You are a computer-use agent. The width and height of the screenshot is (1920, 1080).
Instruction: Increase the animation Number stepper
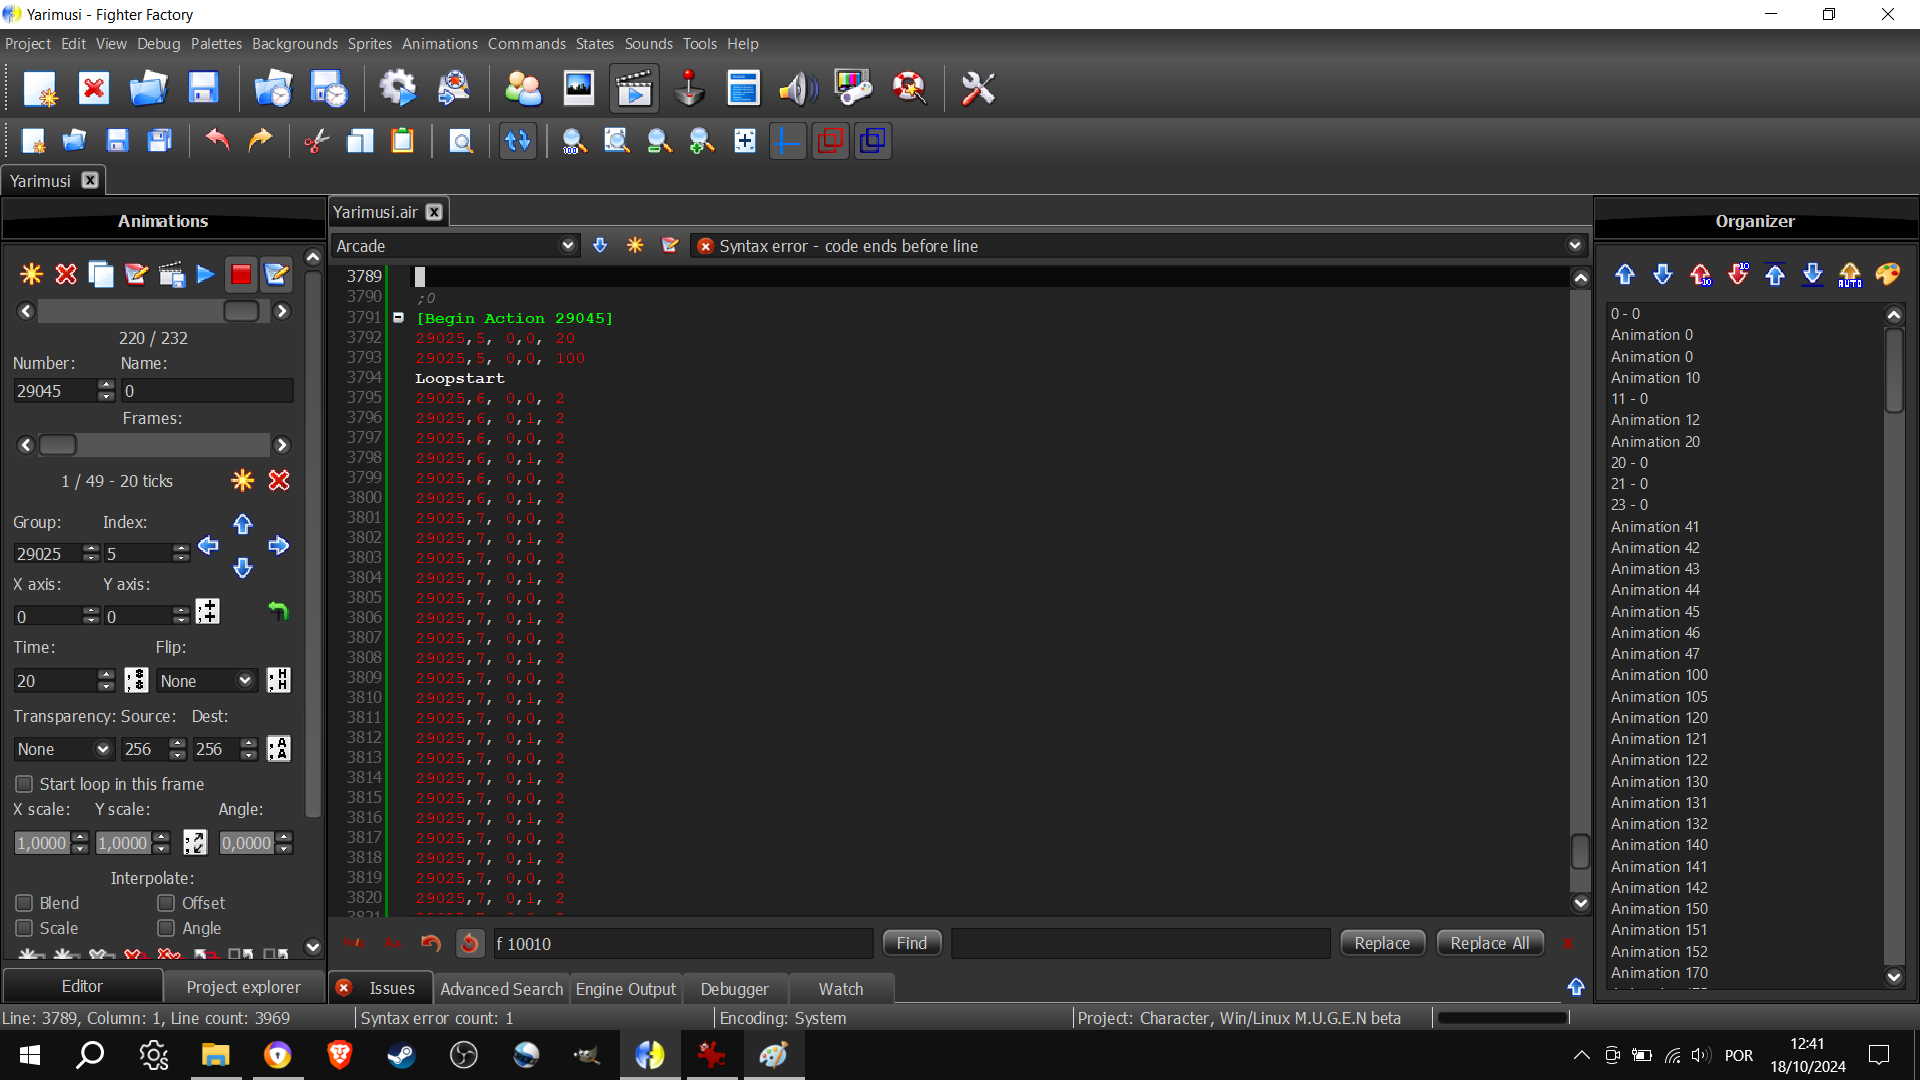[107, 385]
